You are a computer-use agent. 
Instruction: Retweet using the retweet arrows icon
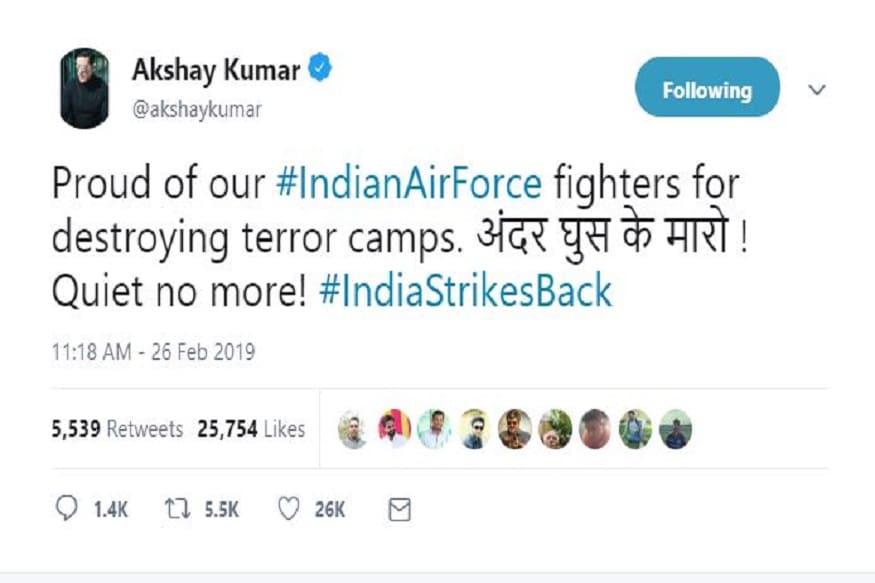[177, 509]
